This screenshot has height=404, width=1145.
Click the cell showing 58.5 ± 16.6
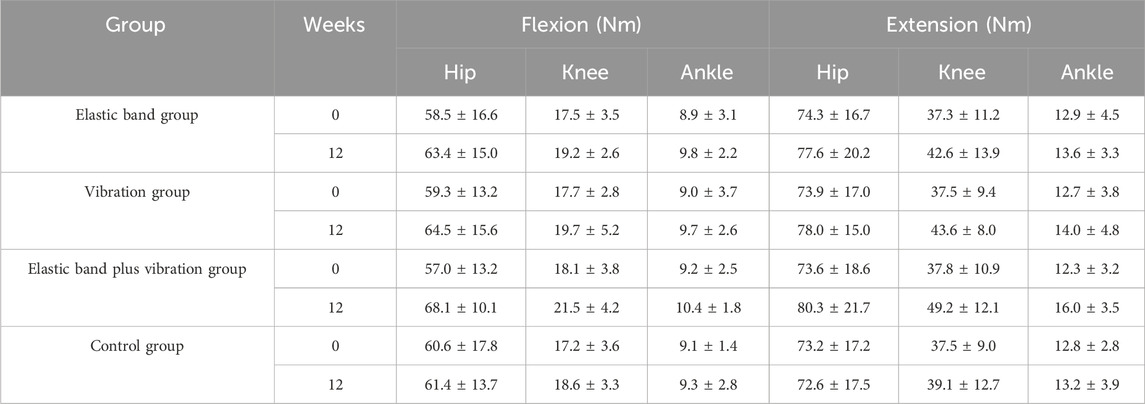461,115
